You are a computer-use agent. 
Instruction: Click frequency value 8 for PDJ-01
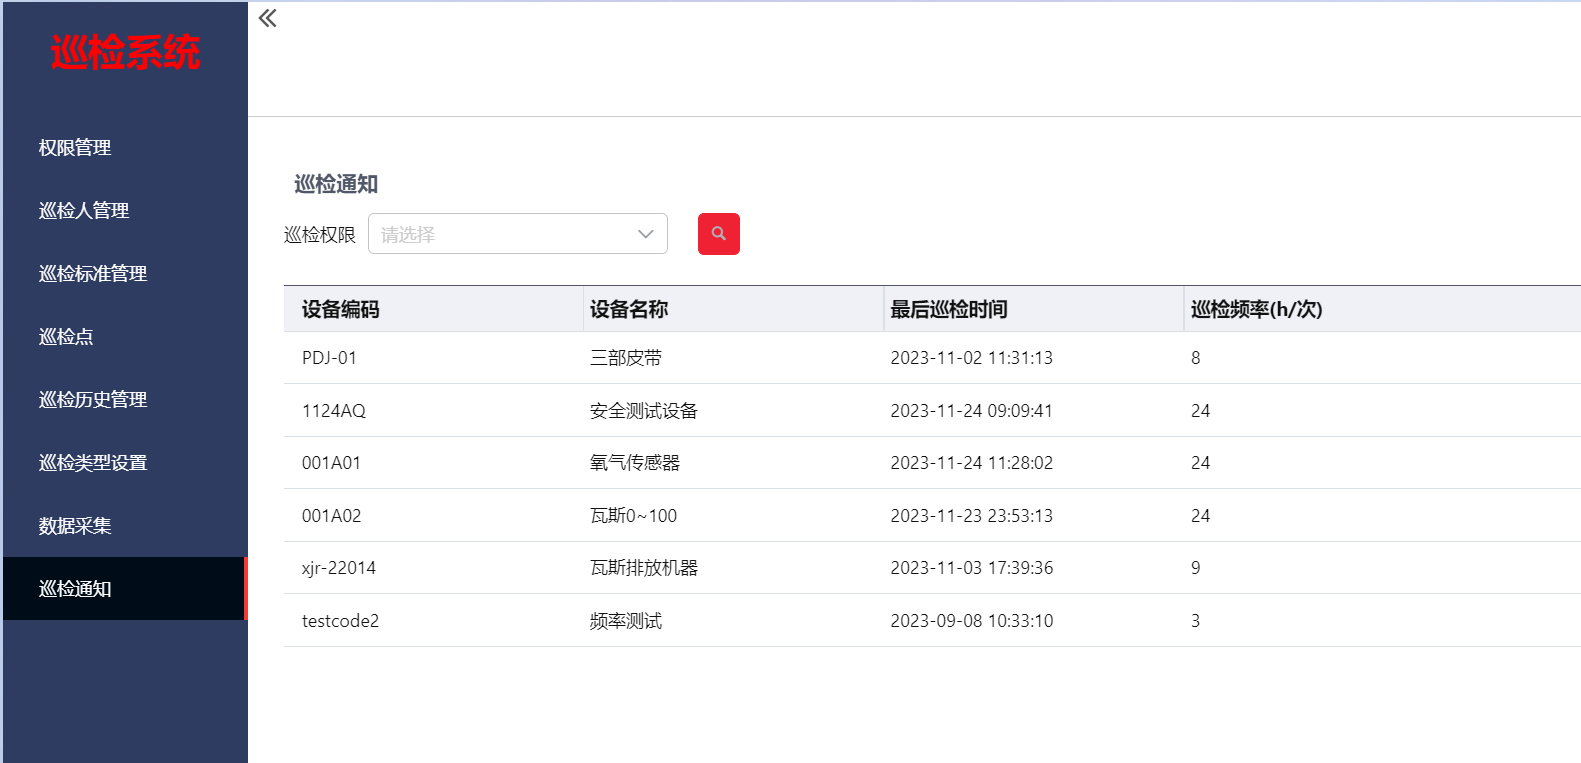point(1196,358)
